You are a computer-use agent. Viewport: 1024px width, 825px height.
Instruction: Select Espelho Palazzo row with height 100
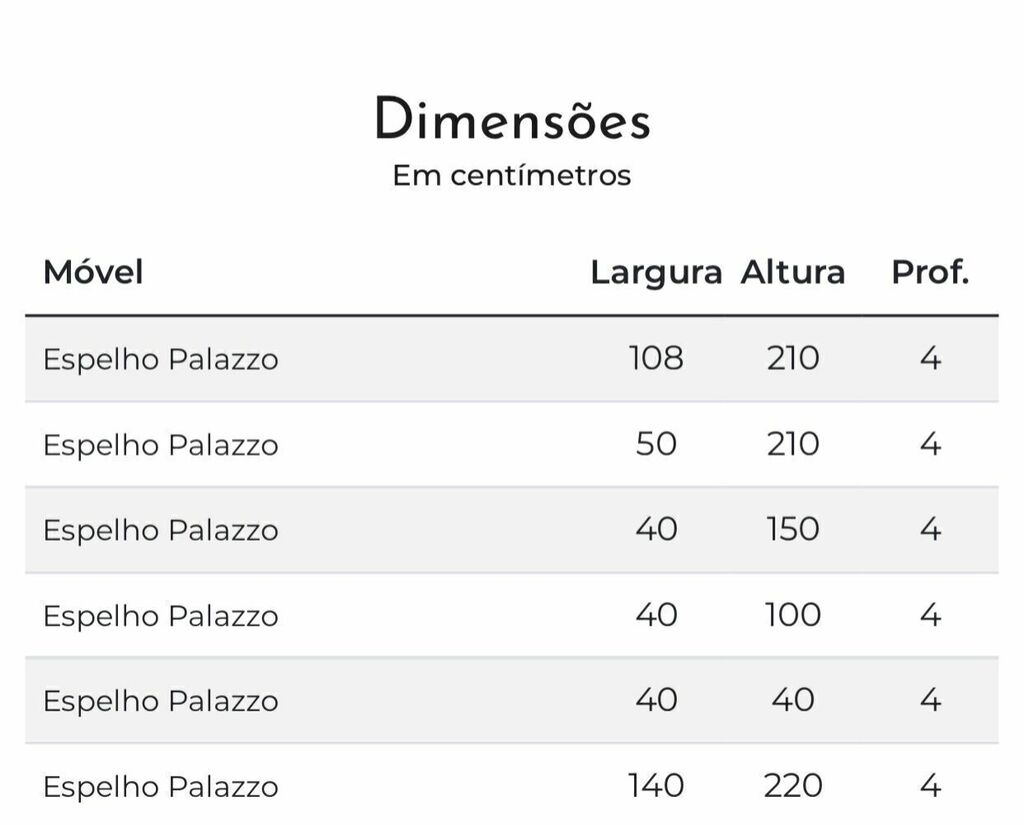point(512,615)
